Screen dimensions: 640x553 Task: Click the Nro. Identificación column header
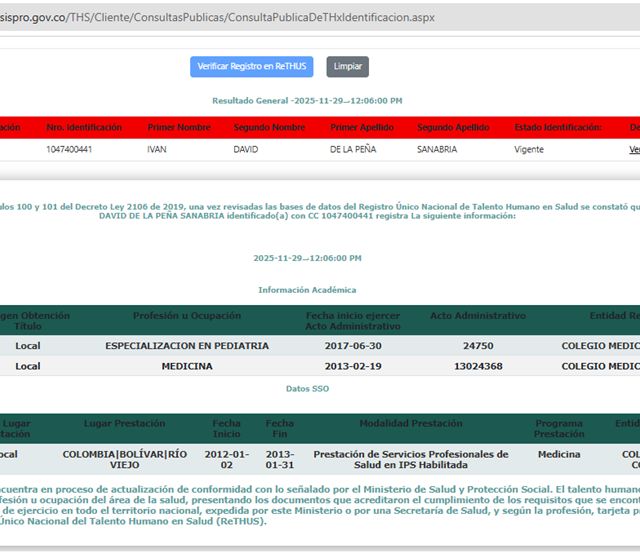pyautogui.click(x=84, y=127)
